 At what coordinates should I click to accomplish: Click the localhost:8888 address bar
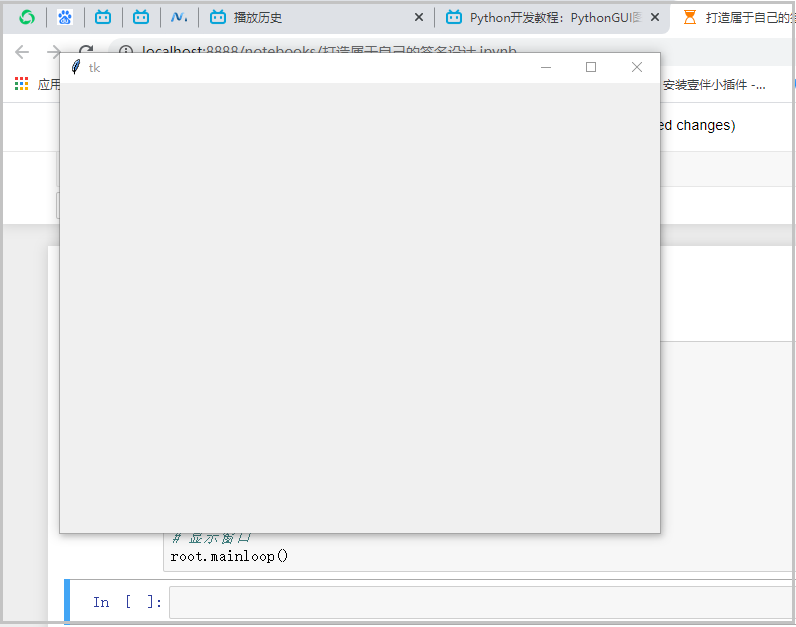point(328,49)
